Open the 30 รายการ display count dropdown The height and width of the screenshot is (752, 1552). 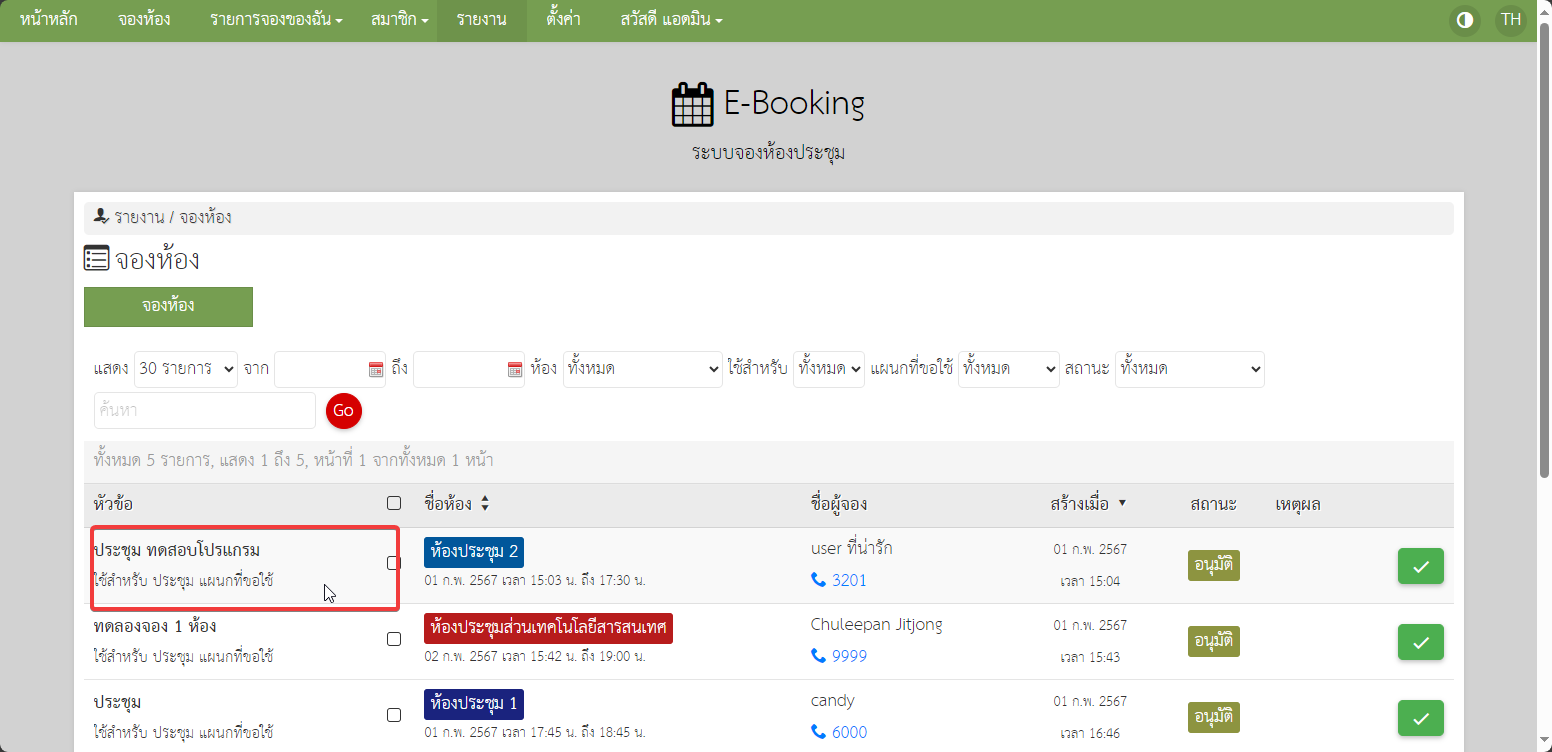(x=186, y=369)
